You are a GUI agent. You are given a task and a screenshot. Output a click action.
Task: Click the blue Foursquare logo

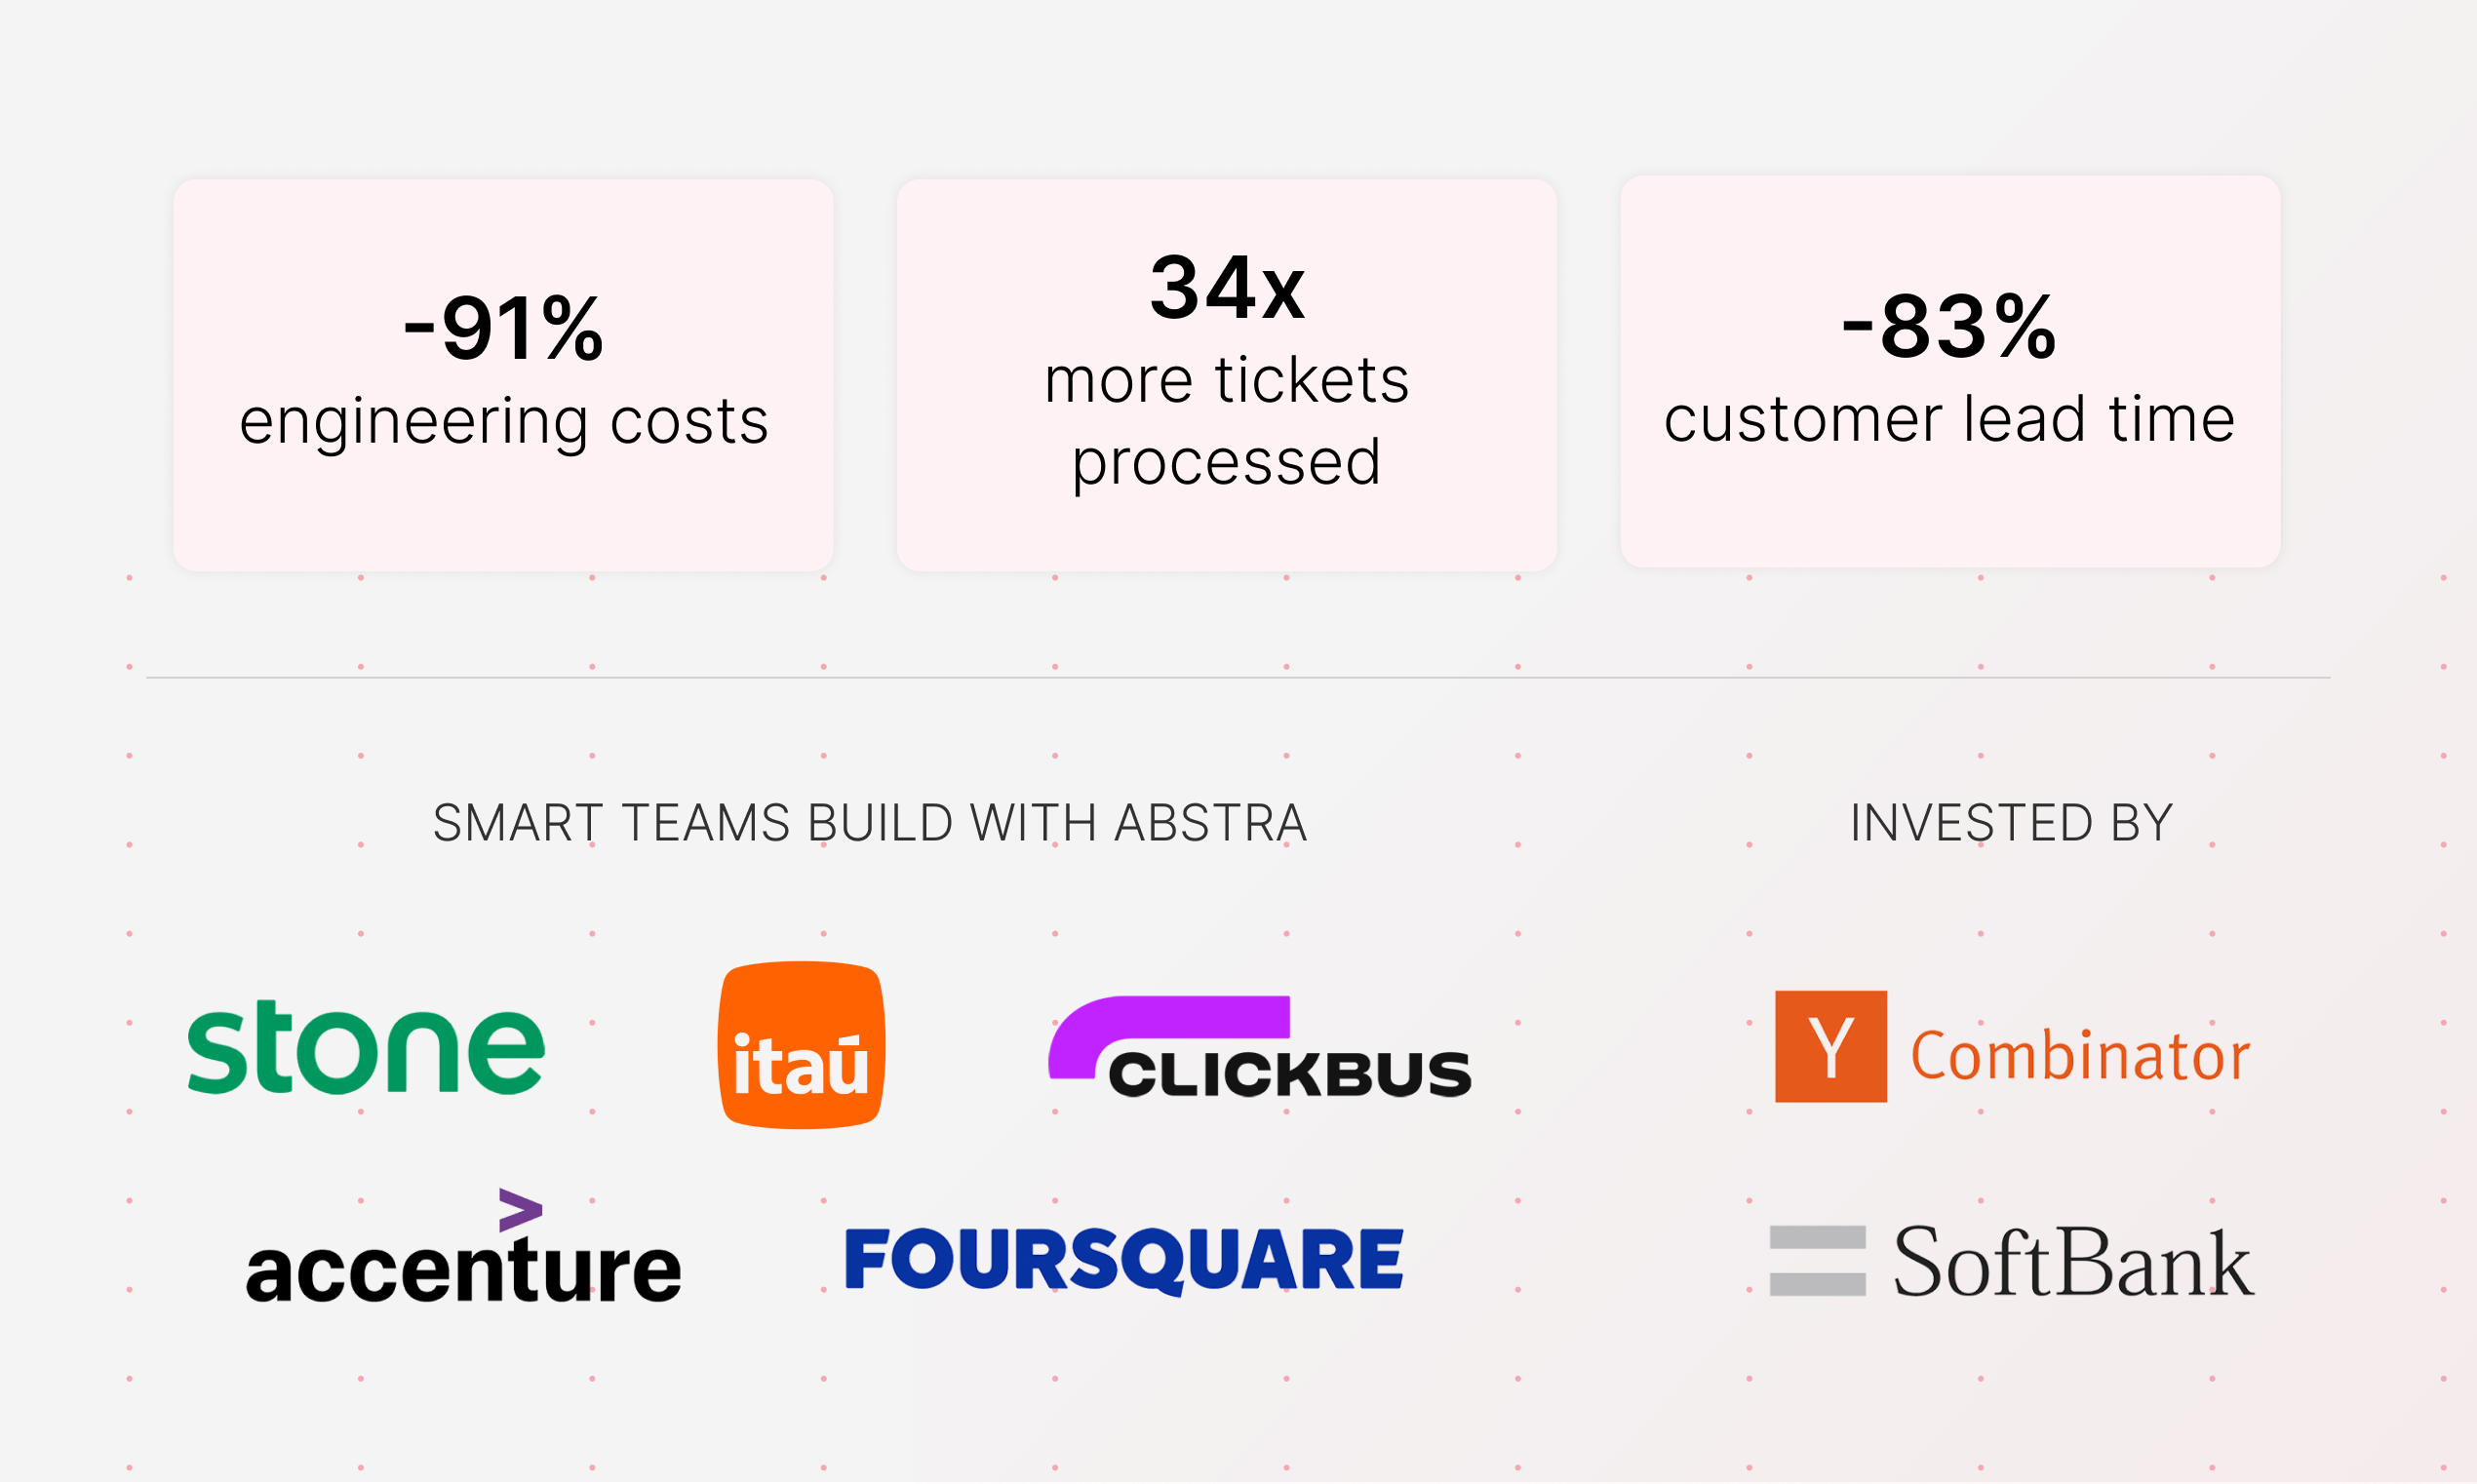pos(1124,1260)
